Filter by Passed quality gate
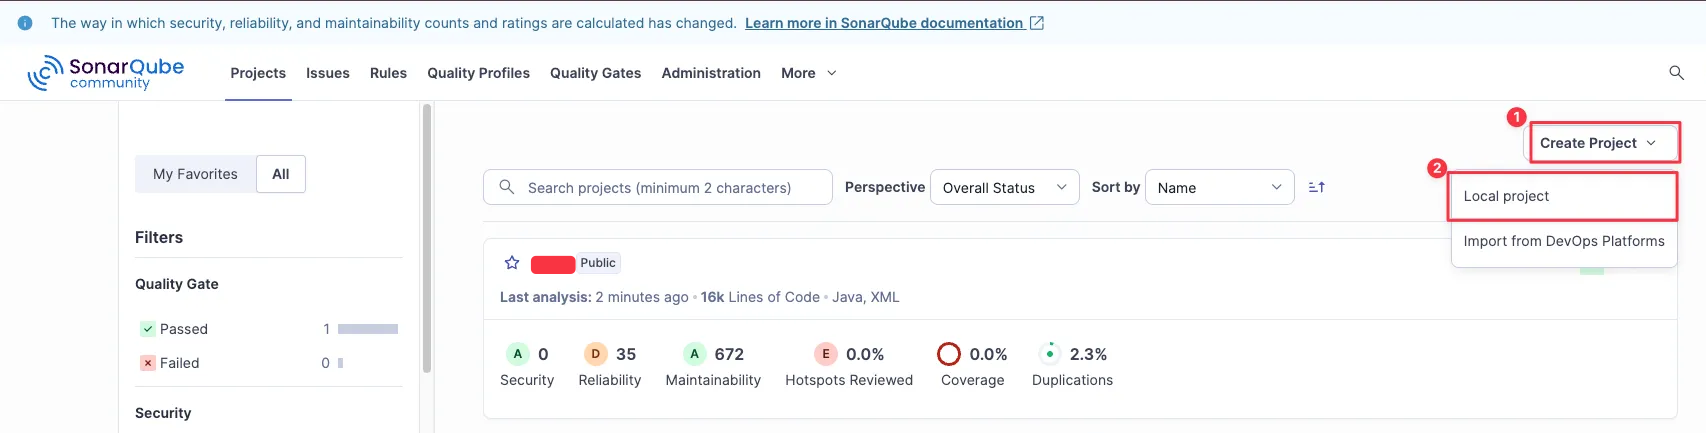Screen dimensions: 1706x433 tap(183, 329)
